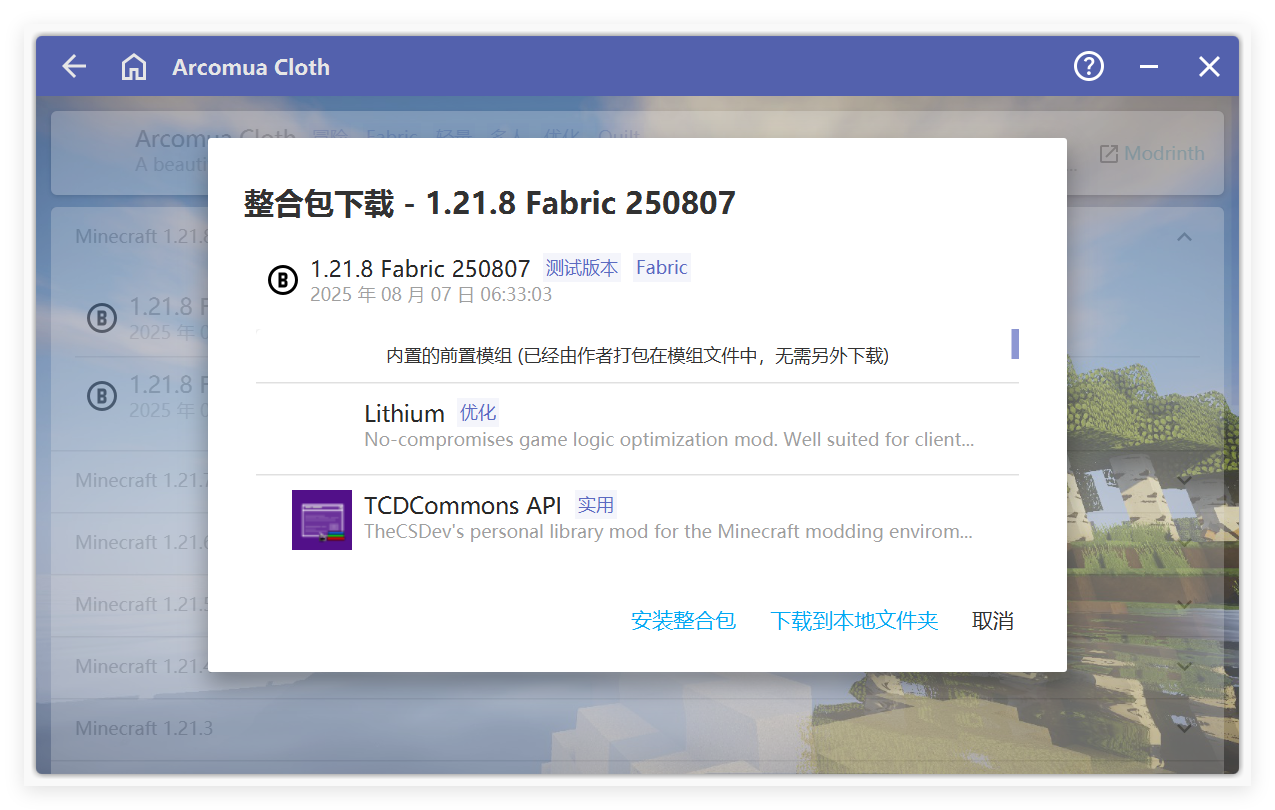
Task: Select the Lithium mod entry
Action: [637, 426]
